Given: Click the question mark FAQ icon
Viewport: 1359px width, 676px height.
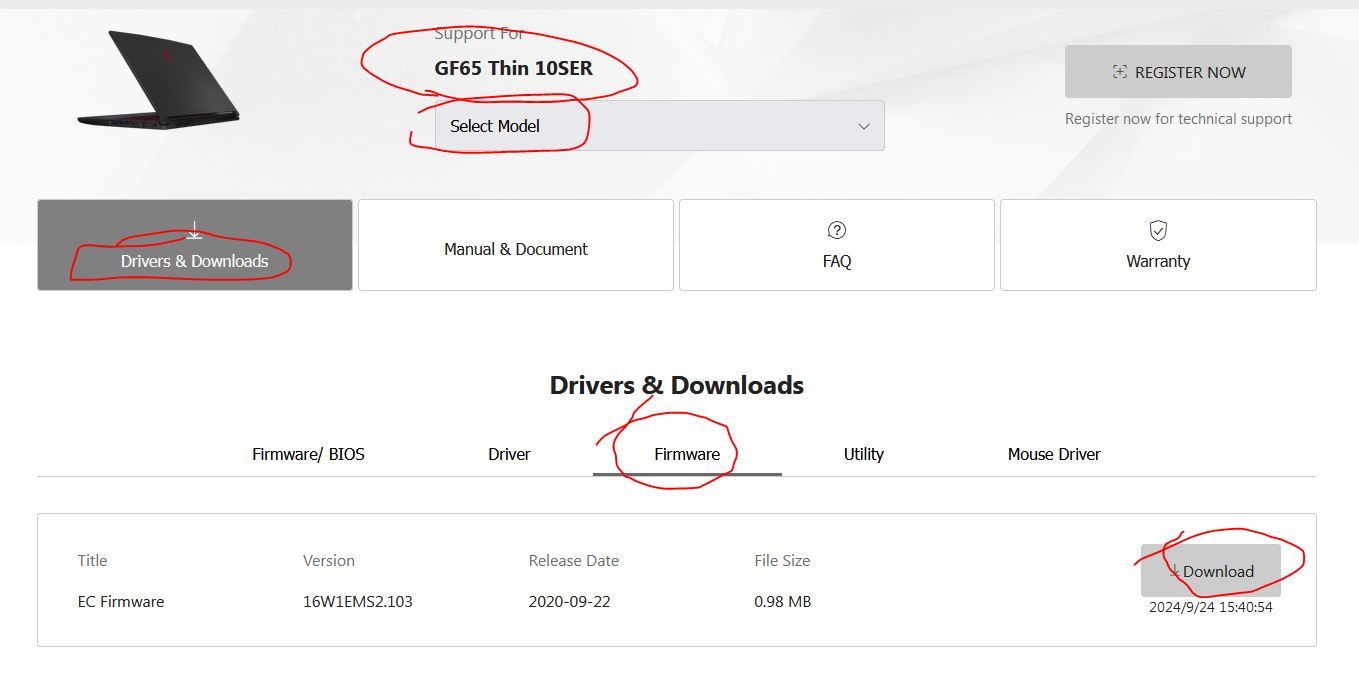Looking at the screenshot, I should [x=837, y=231].
